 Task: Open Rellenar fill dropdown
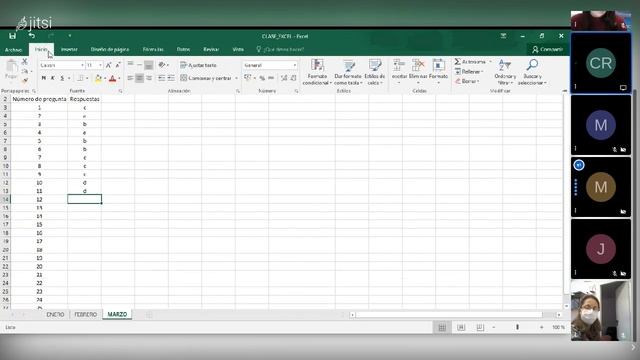(x=469, y=72)
